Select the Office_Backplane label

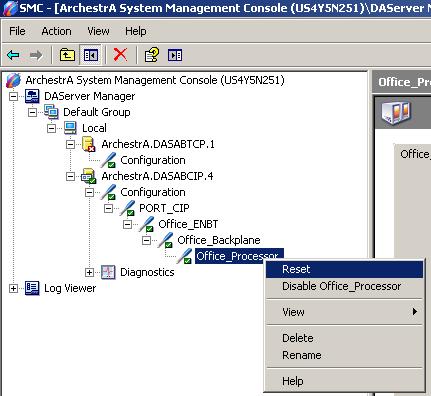click(x=219, y=240)
